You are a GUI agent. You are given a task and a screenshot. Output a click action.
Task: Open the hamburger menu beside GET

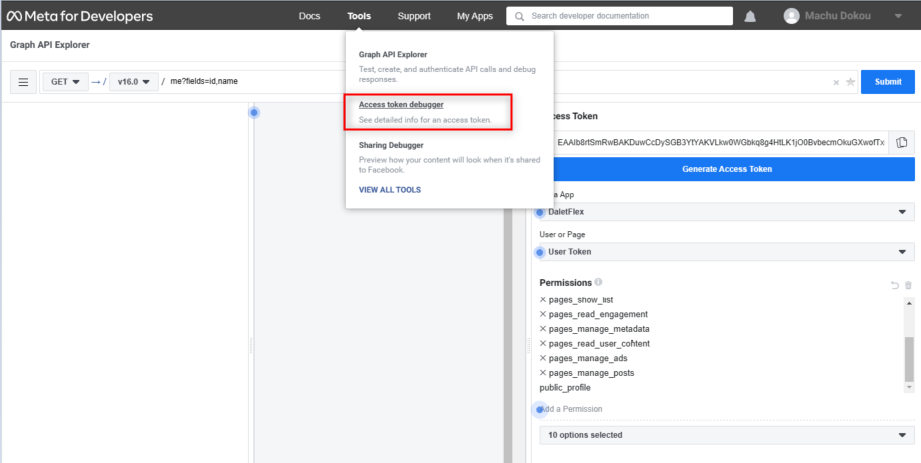23,82
